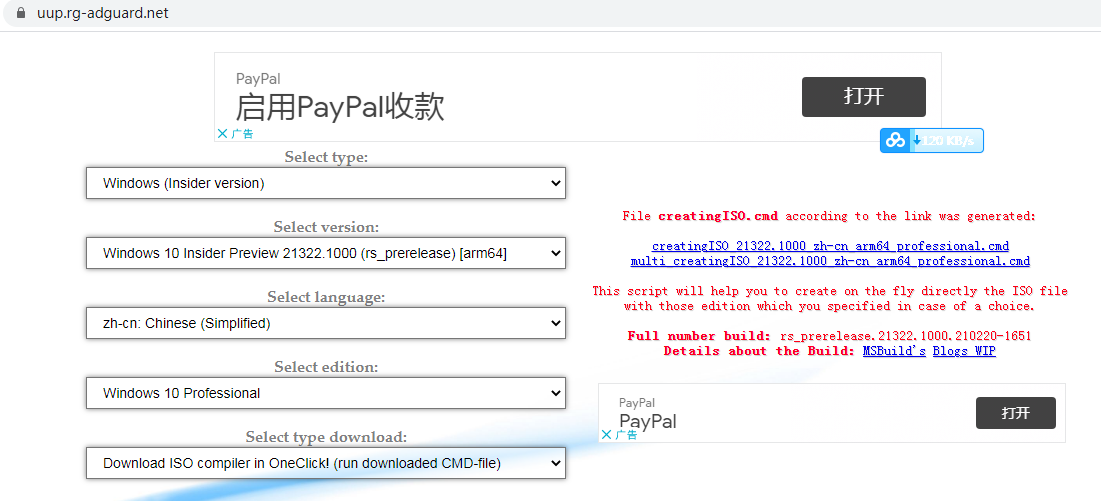The image size is (1101, 501).
Task: Open the Blogs WIP link
Action: point(964,351)
